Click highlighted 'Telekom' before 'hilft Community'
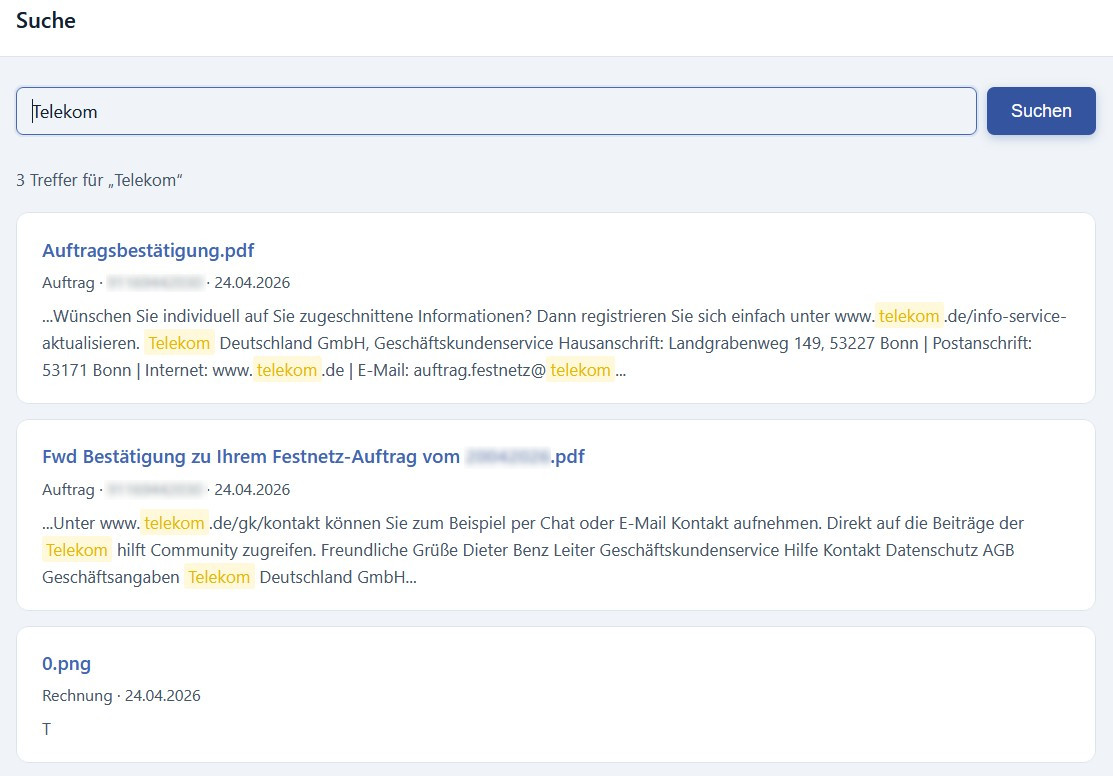Image resolution: width=1113 pixels, height=776 pixels. pos(77,550)
